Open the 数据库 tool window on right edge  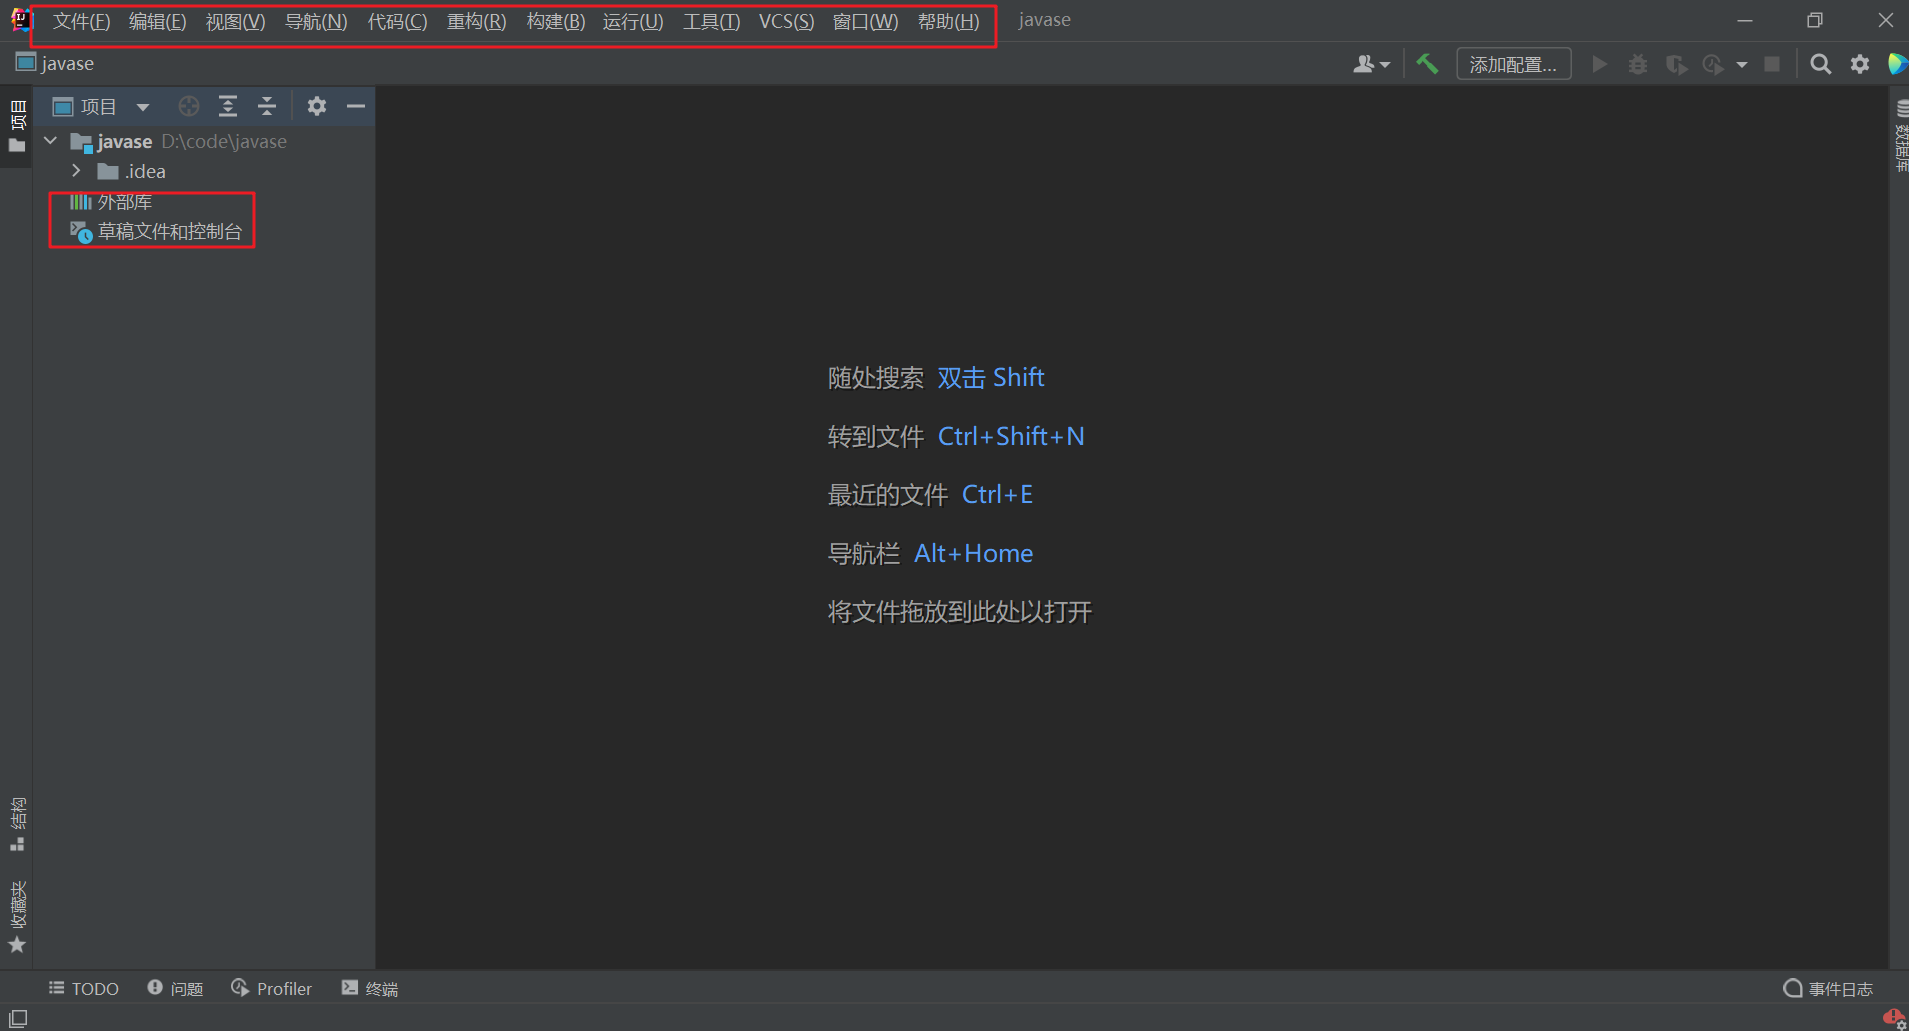(1900, 136)
